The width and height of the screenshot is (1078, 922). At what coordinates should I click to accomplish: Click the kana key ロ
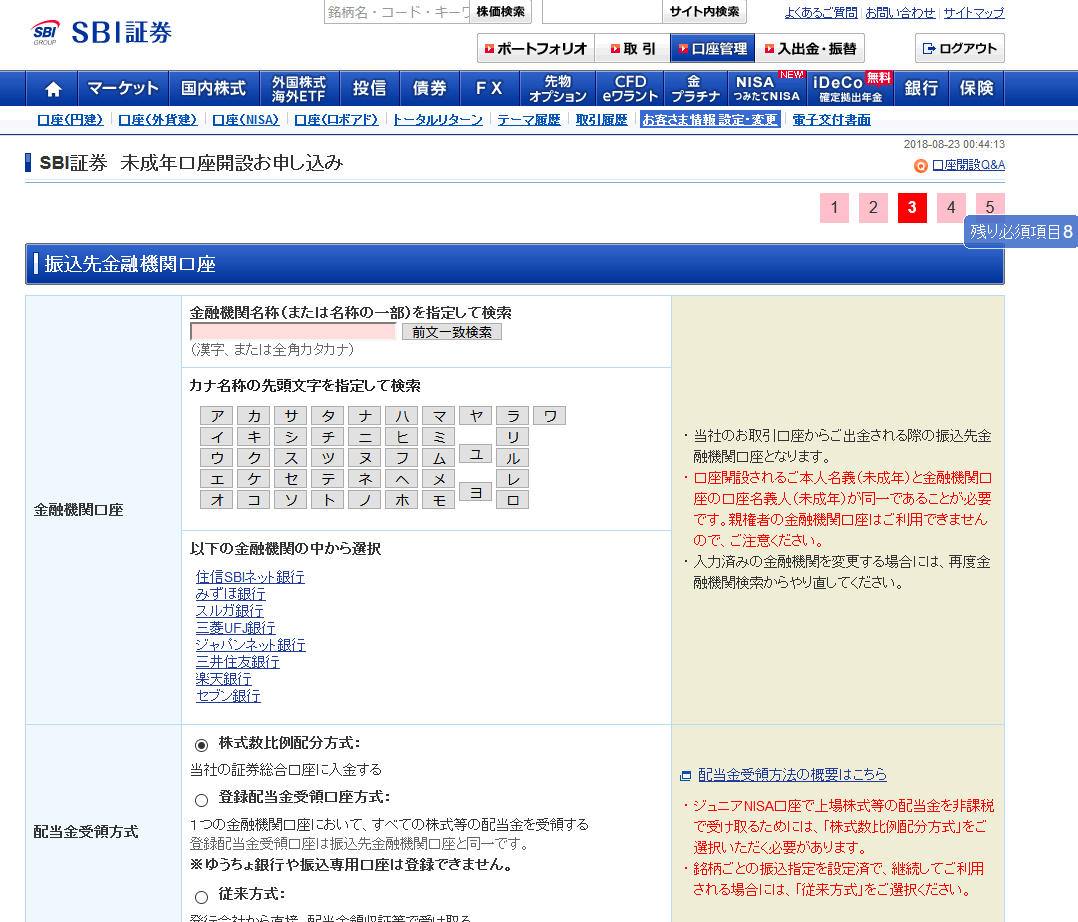pos(513,500)
